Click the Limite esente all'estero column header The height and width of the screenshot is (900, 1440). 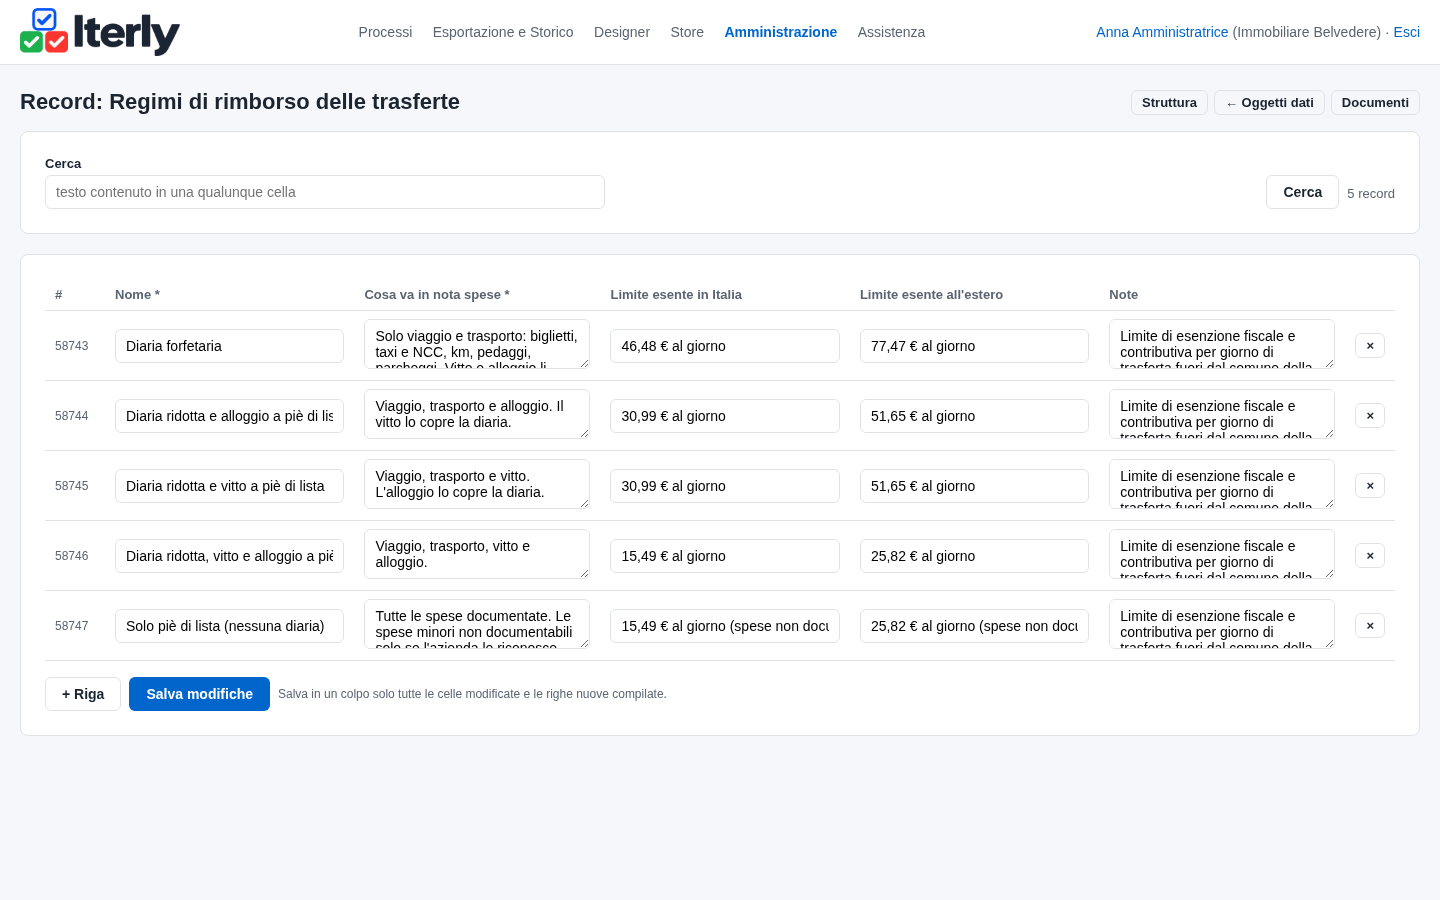(931, 295)
